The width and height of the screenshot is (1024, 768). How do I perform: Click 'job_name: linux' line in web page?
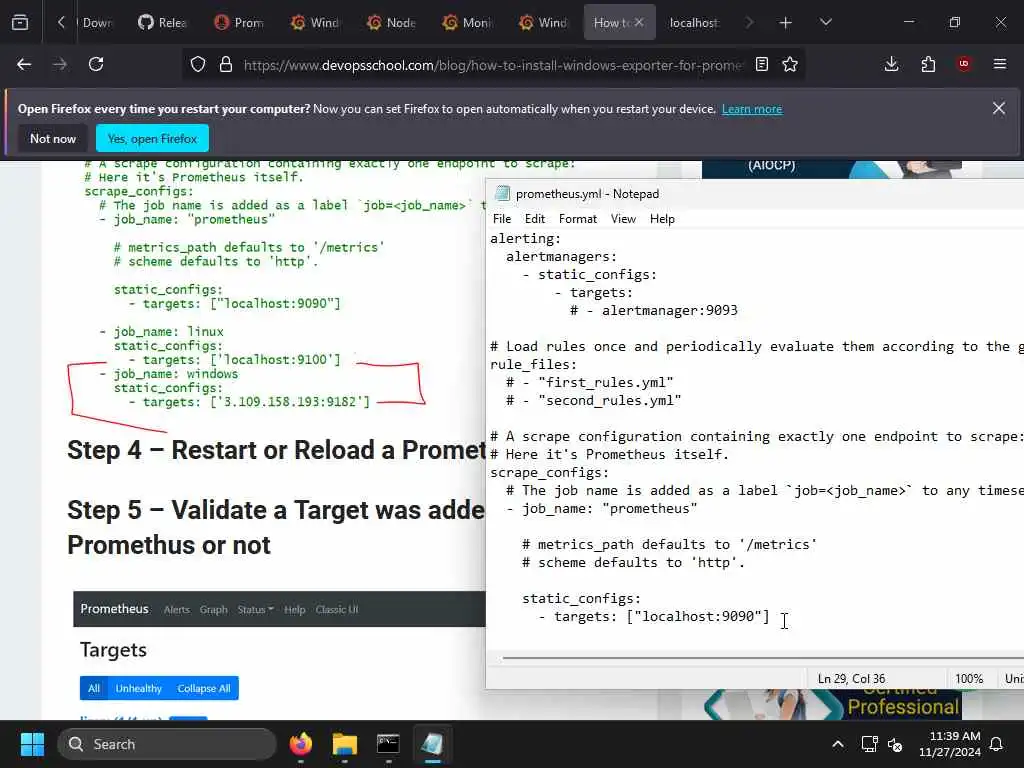(x=161, y=332)
